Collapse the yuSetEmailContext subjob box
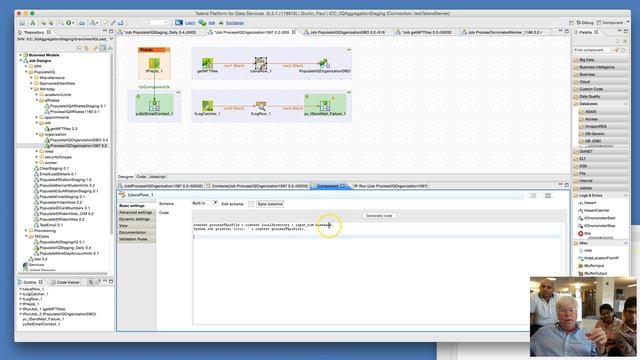The height and width of the screenshot is (360, 640). coord(178,92)
